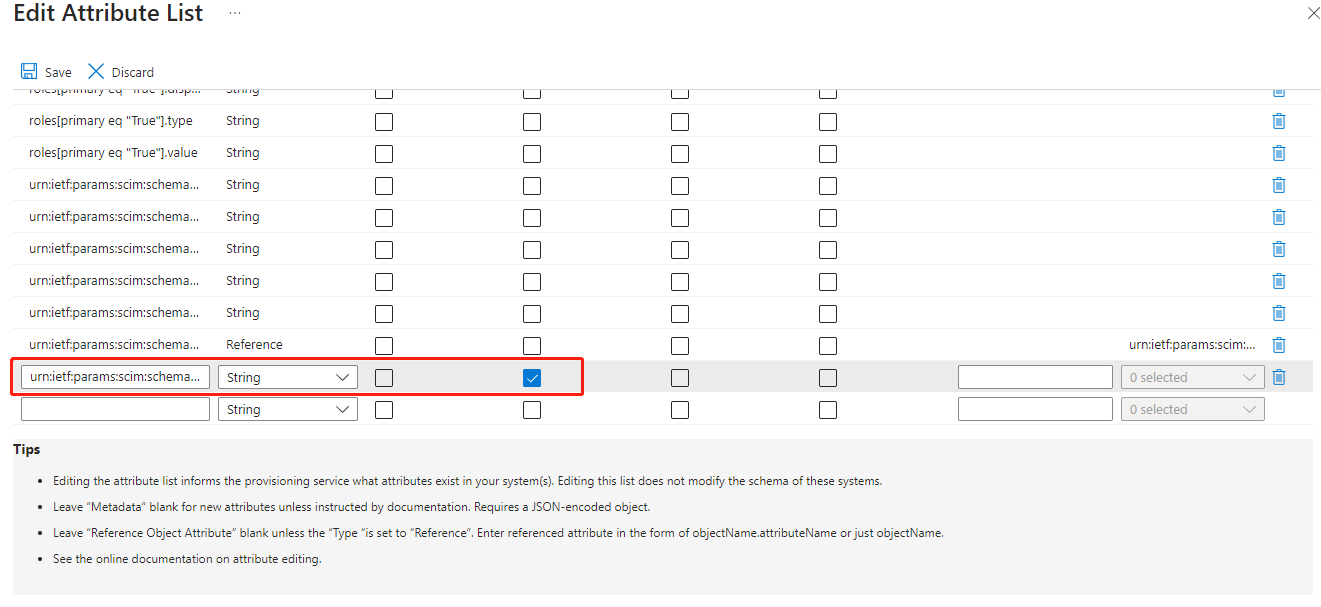The image size is (1321, 607).
Task: Tick first checkbox in roles[primary eq "True"].type row
Action: pos(384,122)
